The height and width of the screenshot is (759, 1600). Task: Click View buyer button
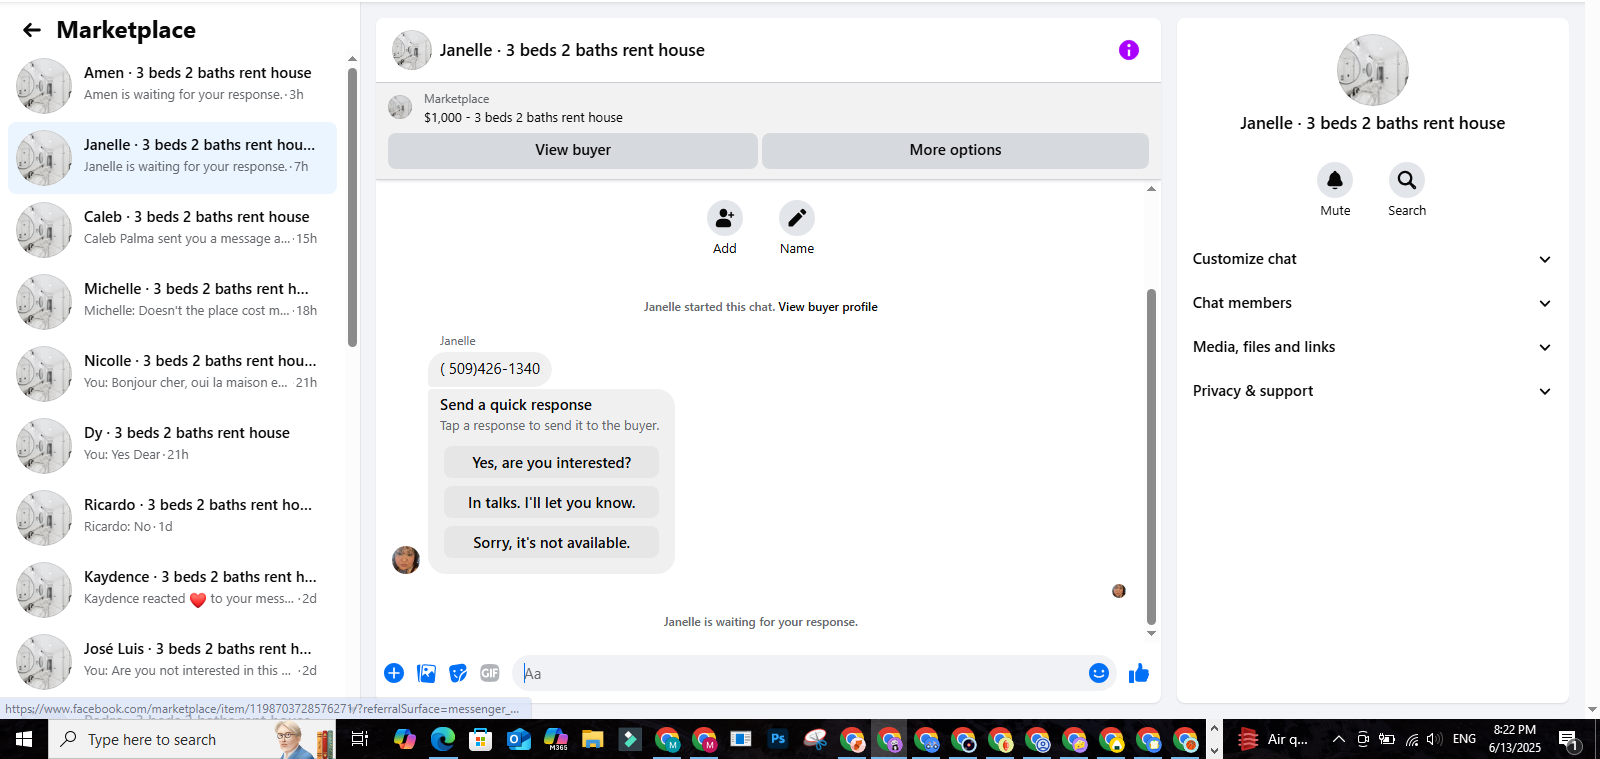(573, 150)
